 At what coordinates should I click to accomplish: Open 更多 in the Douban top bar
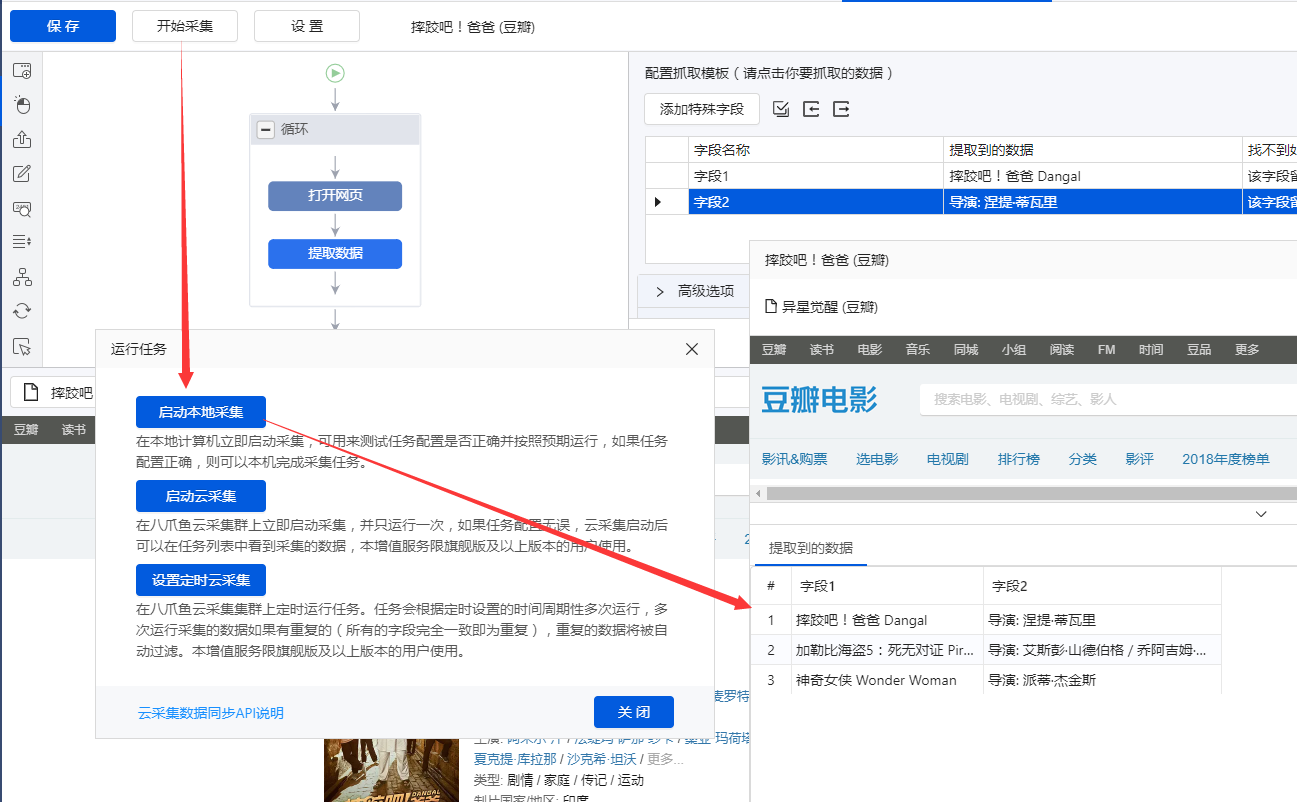coord(1247,350)
